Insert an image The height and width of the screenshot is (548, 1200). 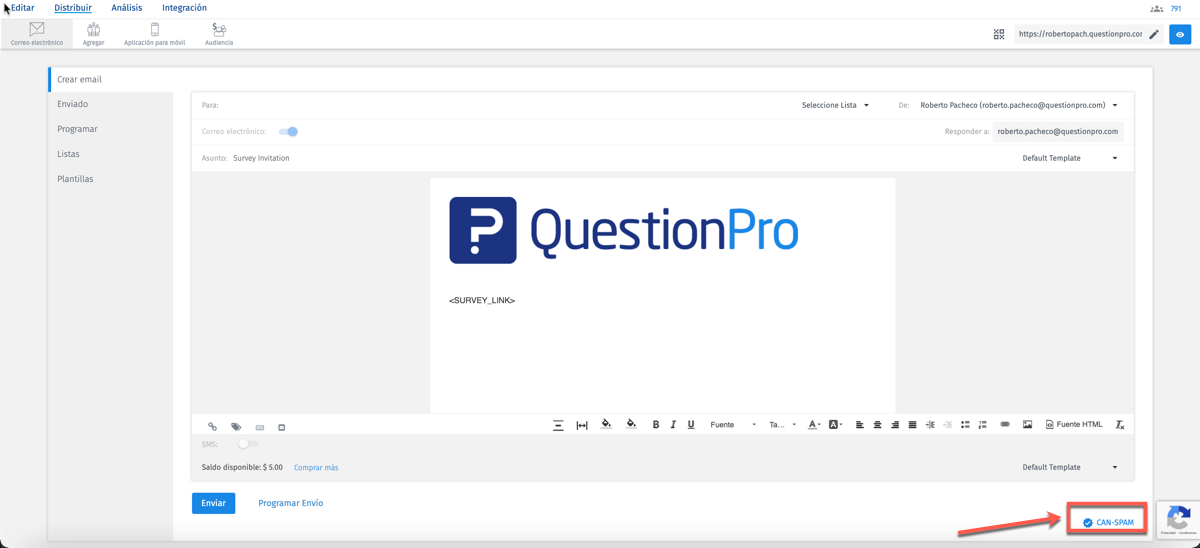[x=1027, y=425]
